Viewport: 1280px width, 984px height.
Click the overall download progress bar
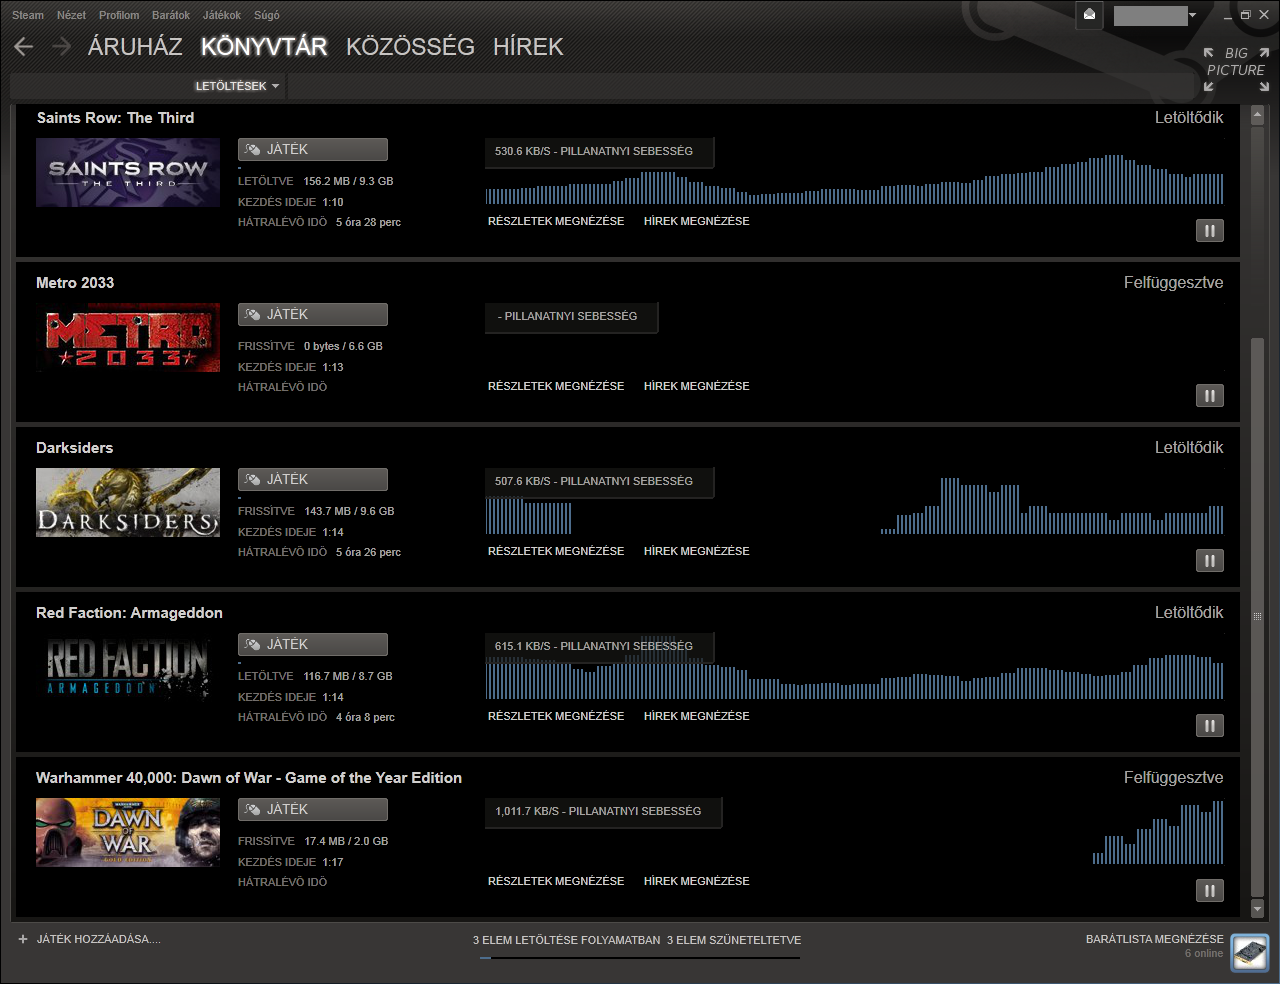click(639, 958)
